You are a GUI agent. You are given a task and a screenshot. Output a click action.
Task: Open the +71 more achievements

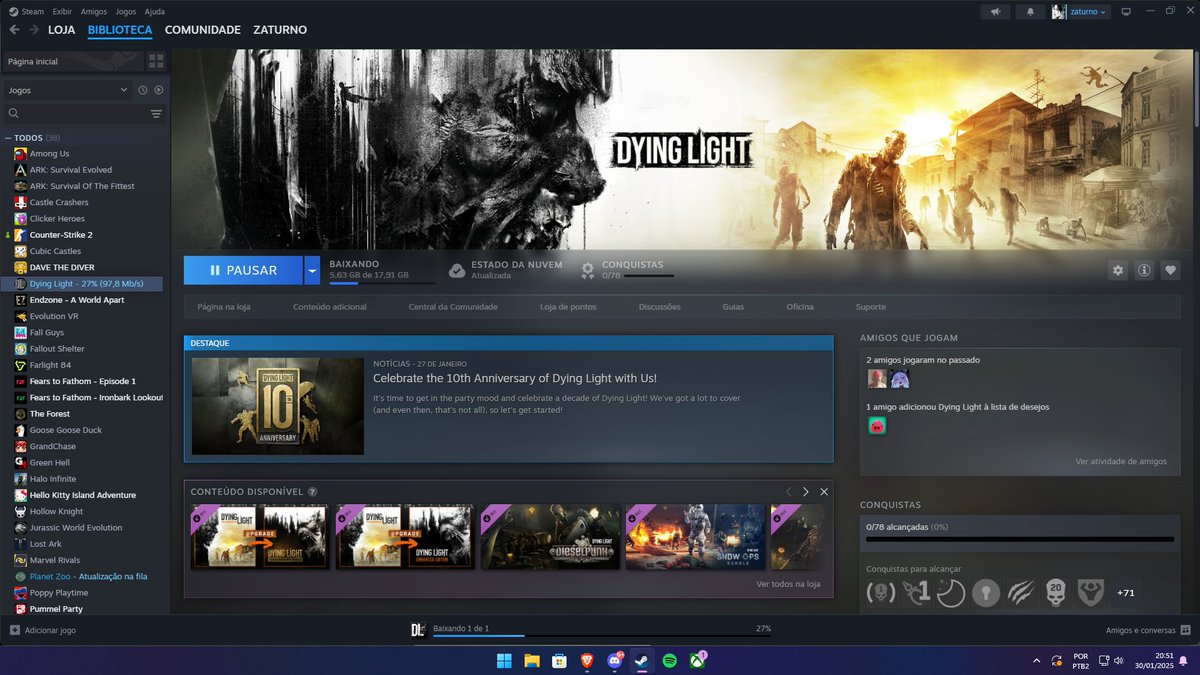(x=1125, y=593)
